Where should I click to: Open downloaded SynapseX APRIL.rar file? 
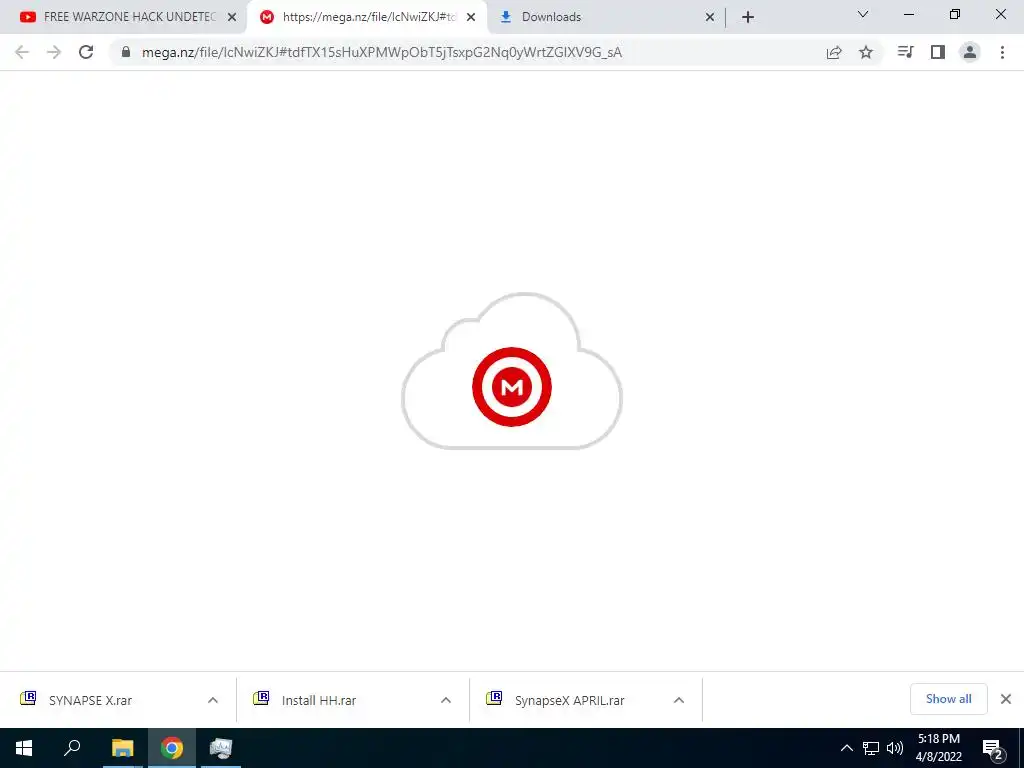[569, 700]
